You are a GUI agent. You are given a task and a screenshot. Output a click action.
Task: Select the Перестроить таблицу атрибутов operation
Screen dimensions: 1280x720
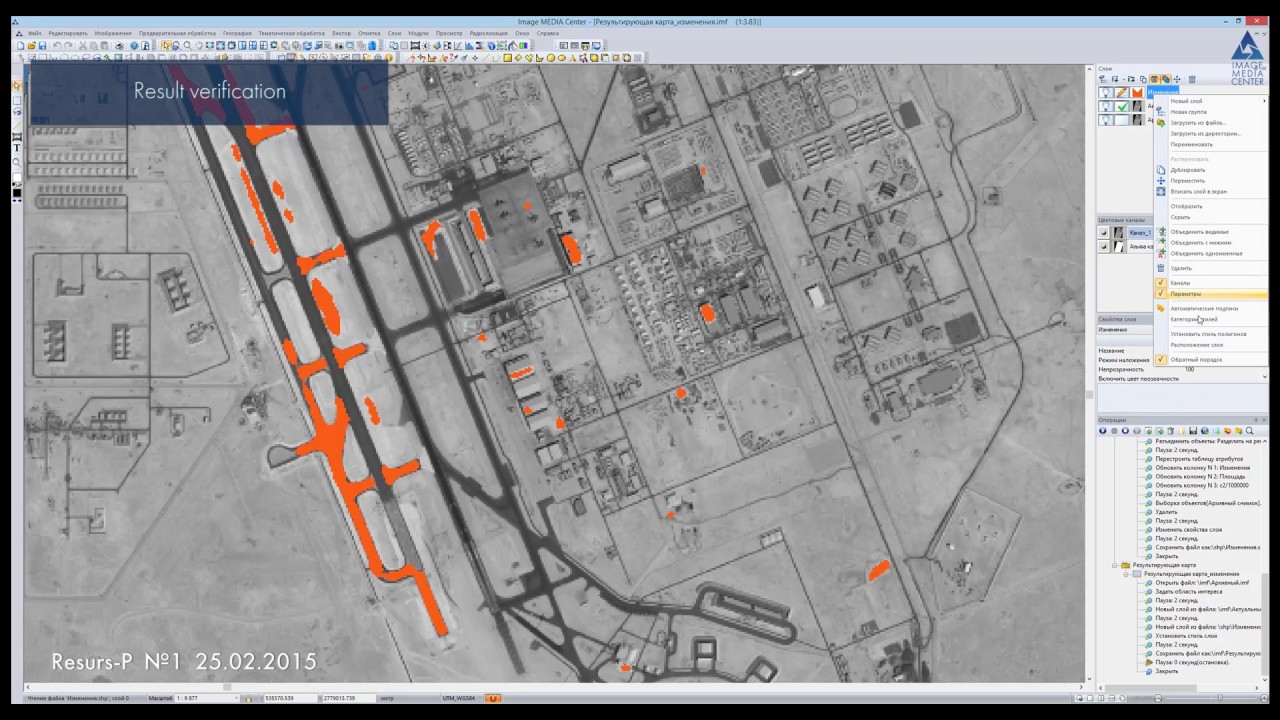1199,459
